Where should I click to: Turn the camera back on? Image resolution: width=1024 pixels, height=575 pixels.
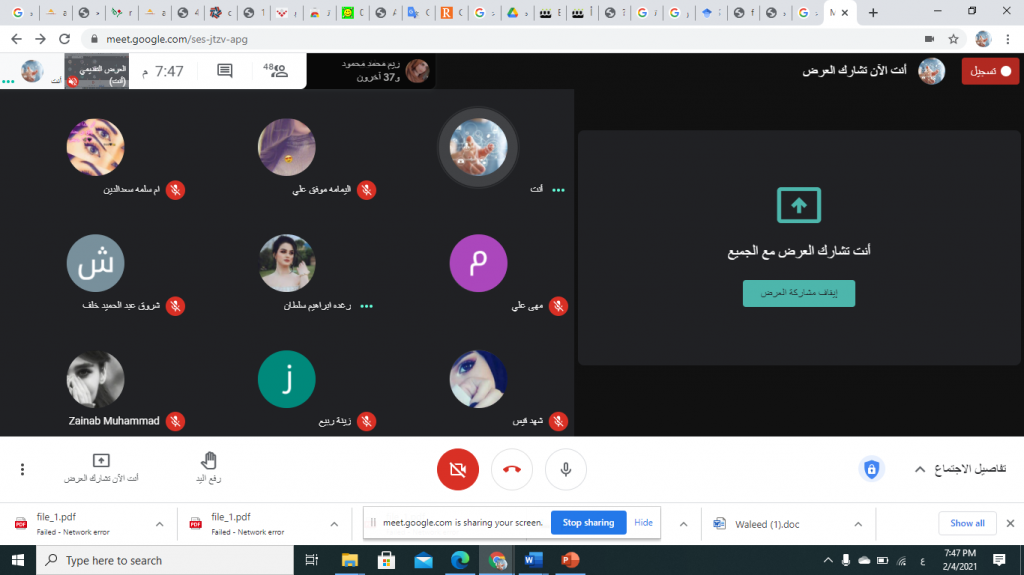[x=458, y=469]
